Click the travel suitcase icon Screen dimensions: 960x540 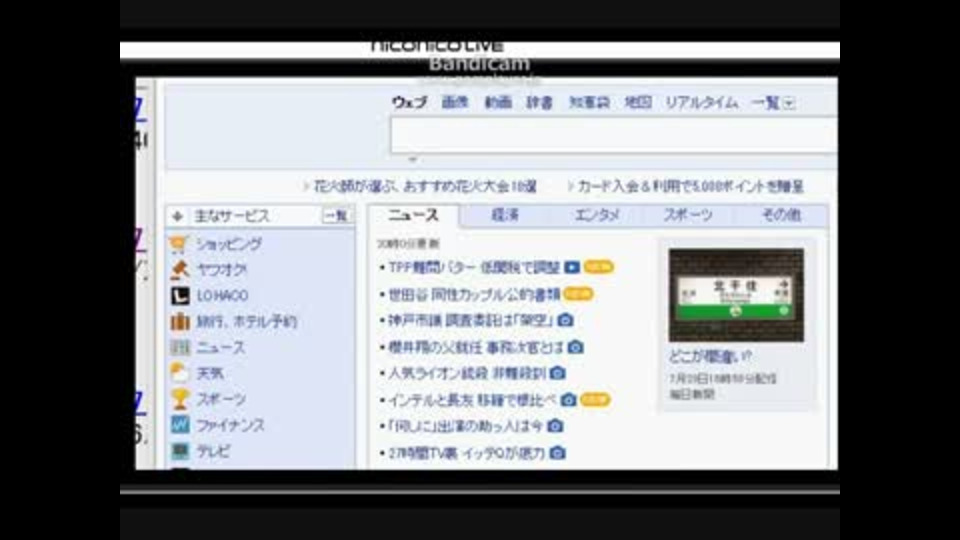179,321
